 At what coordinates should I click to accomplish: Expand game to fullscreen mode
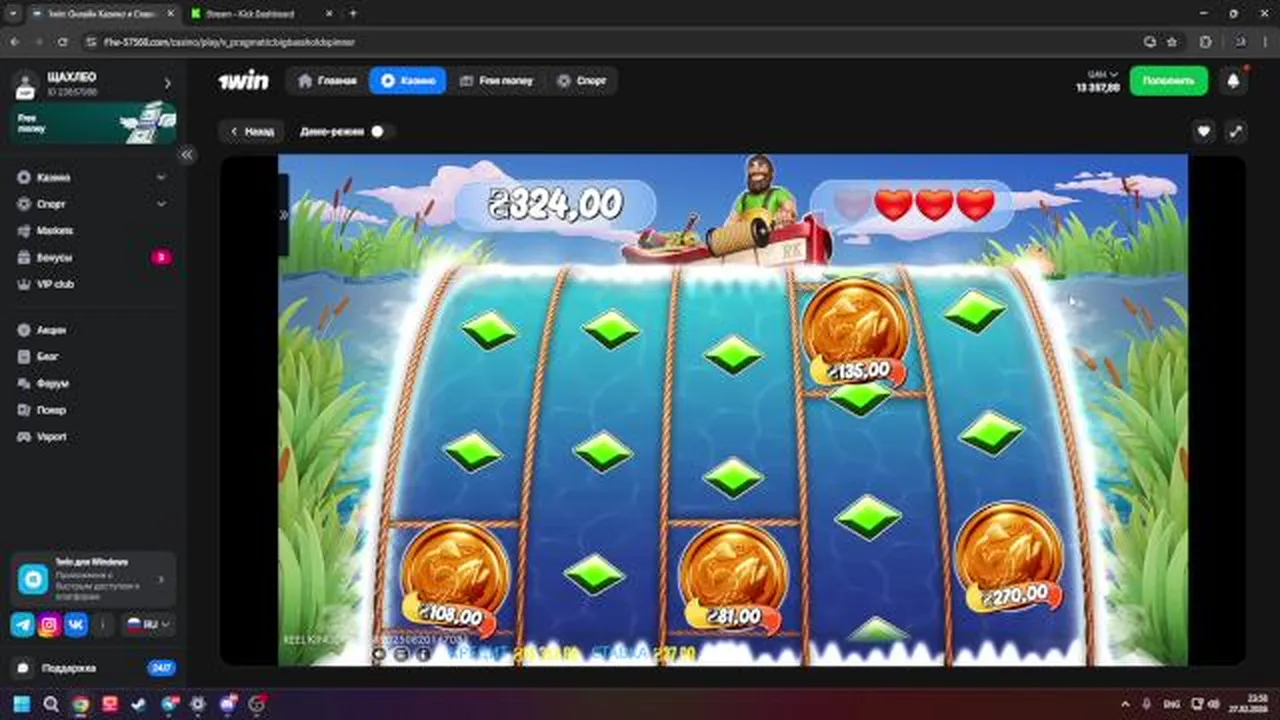[1236, 131]
